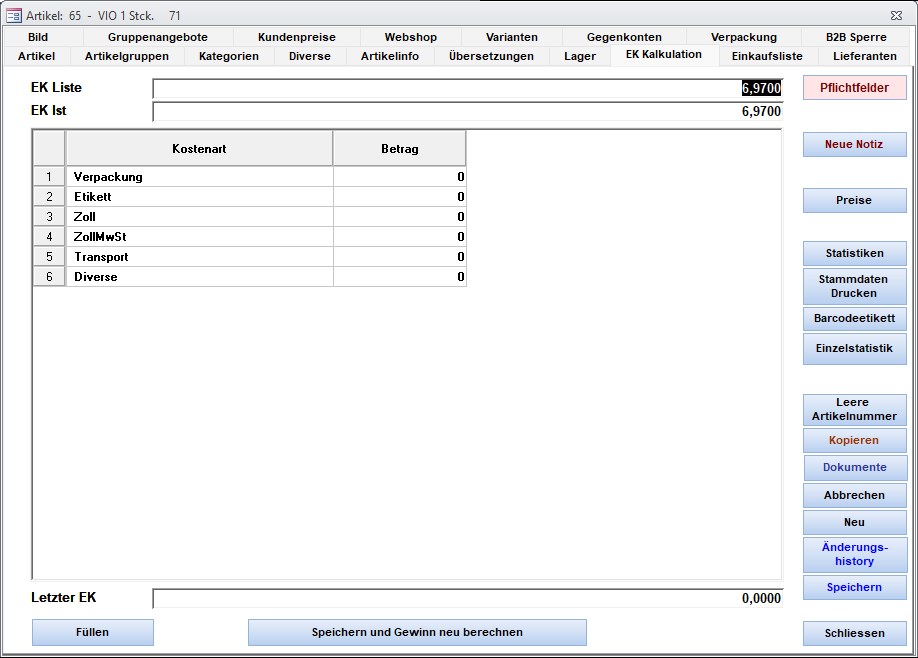Screen dimensions: 918x658
Task: Select the Webshop tab
Action: [x=410, y=37]
